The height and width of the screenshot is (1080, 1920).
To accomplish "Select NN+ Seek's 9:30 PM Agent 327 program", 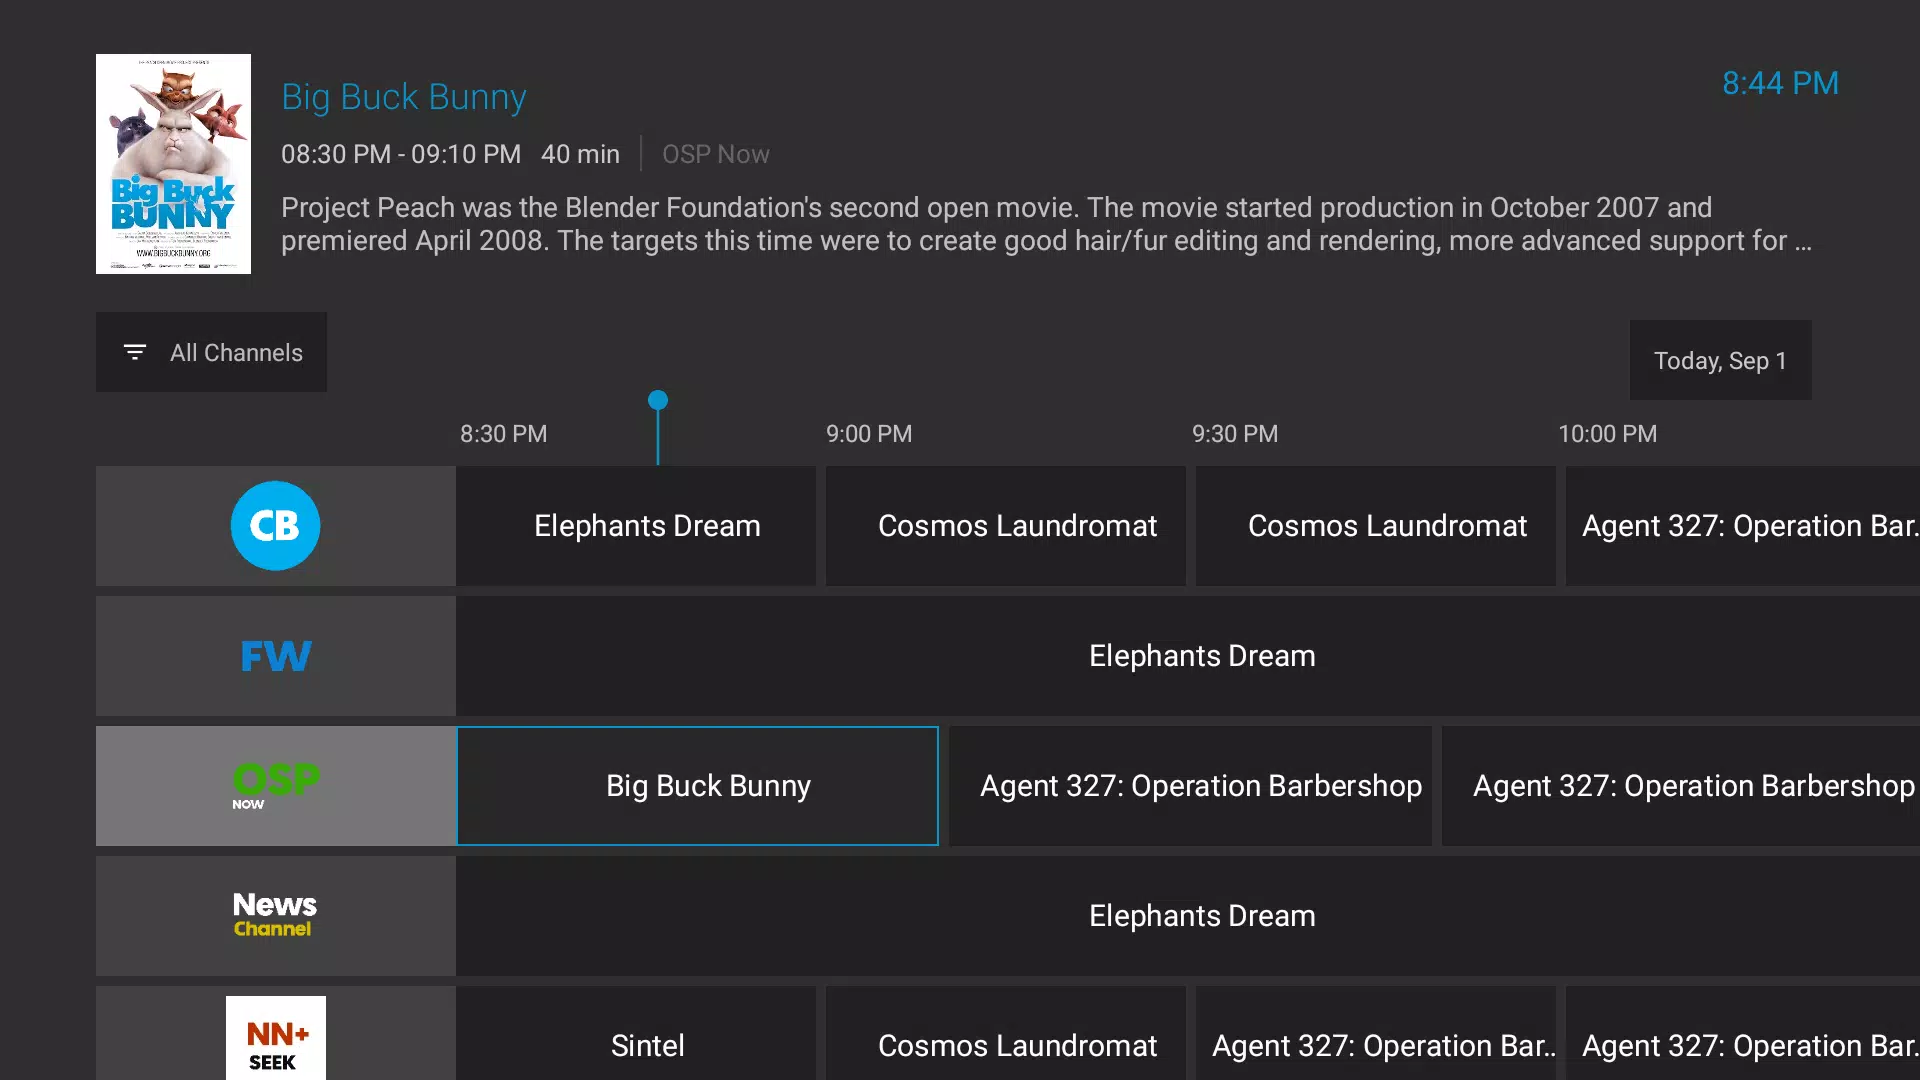I will click(x=1376, y=1033).
